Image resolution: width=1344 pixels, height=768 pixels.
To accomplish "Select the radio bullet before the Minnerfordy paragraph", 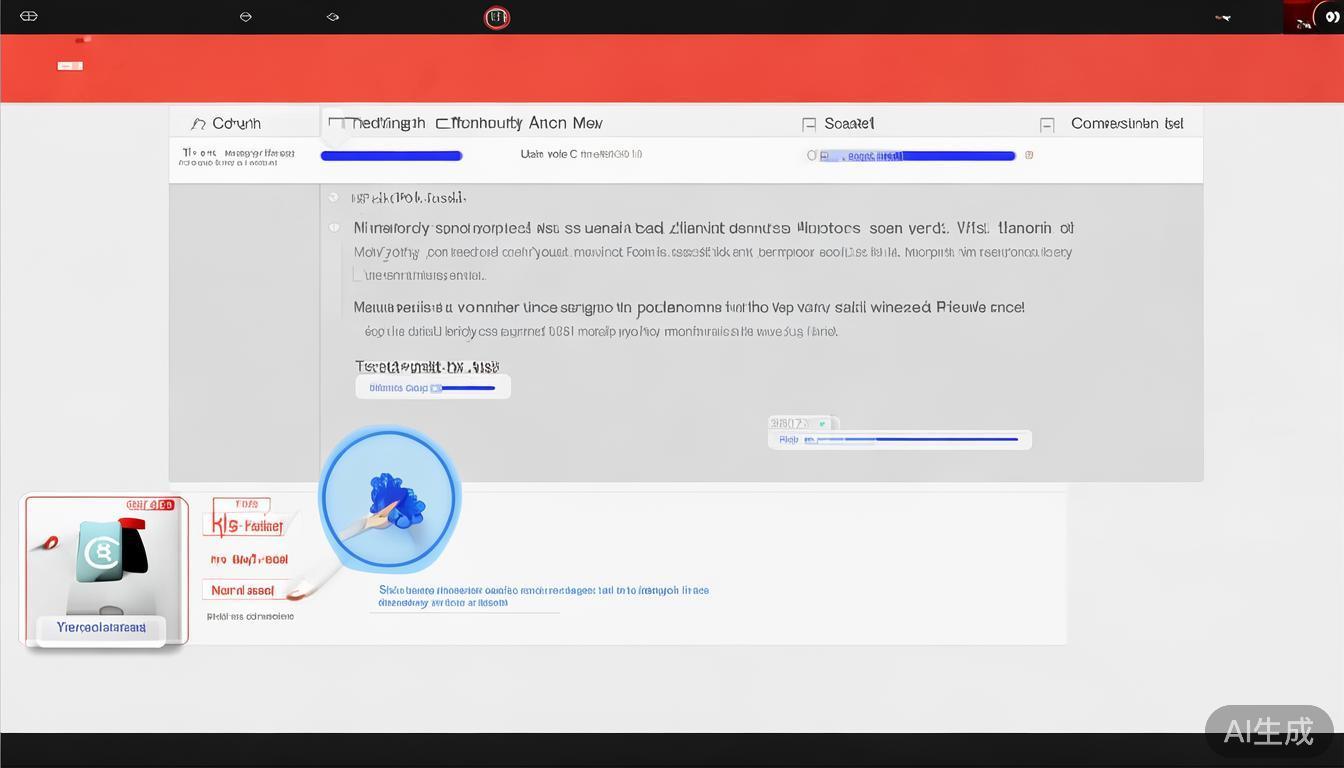I will coord(334,228).
